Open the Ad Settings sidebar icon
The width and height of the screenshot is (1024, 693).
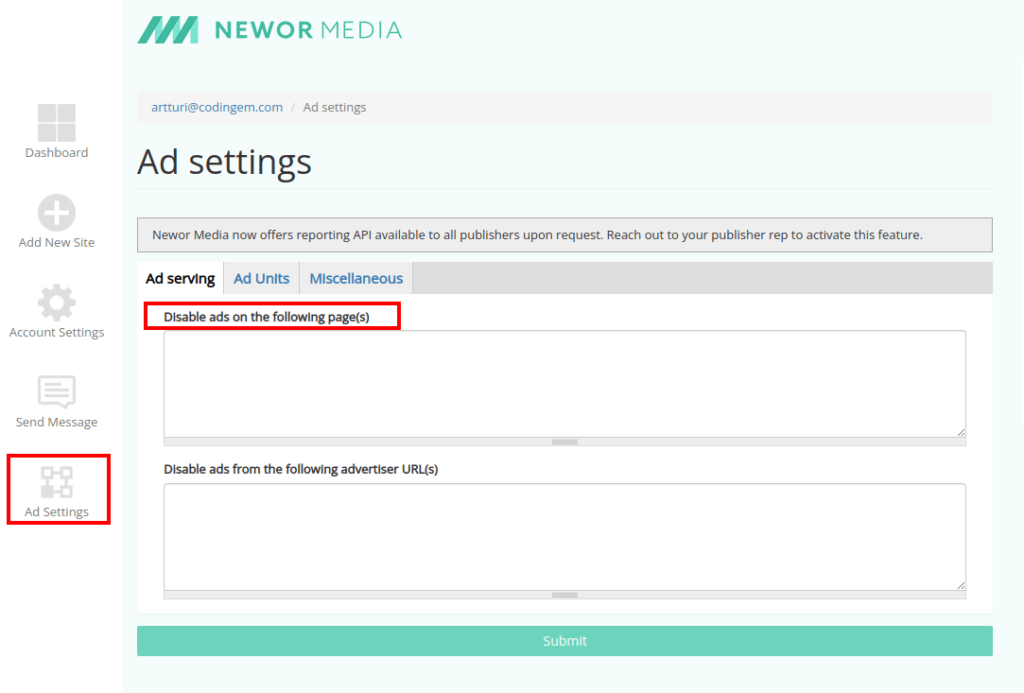[x=57, y=482]
